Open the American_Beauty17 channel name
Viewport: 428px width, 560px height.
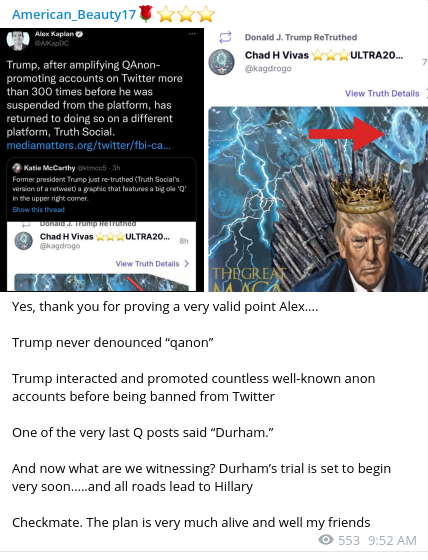[x=74, y=14]
